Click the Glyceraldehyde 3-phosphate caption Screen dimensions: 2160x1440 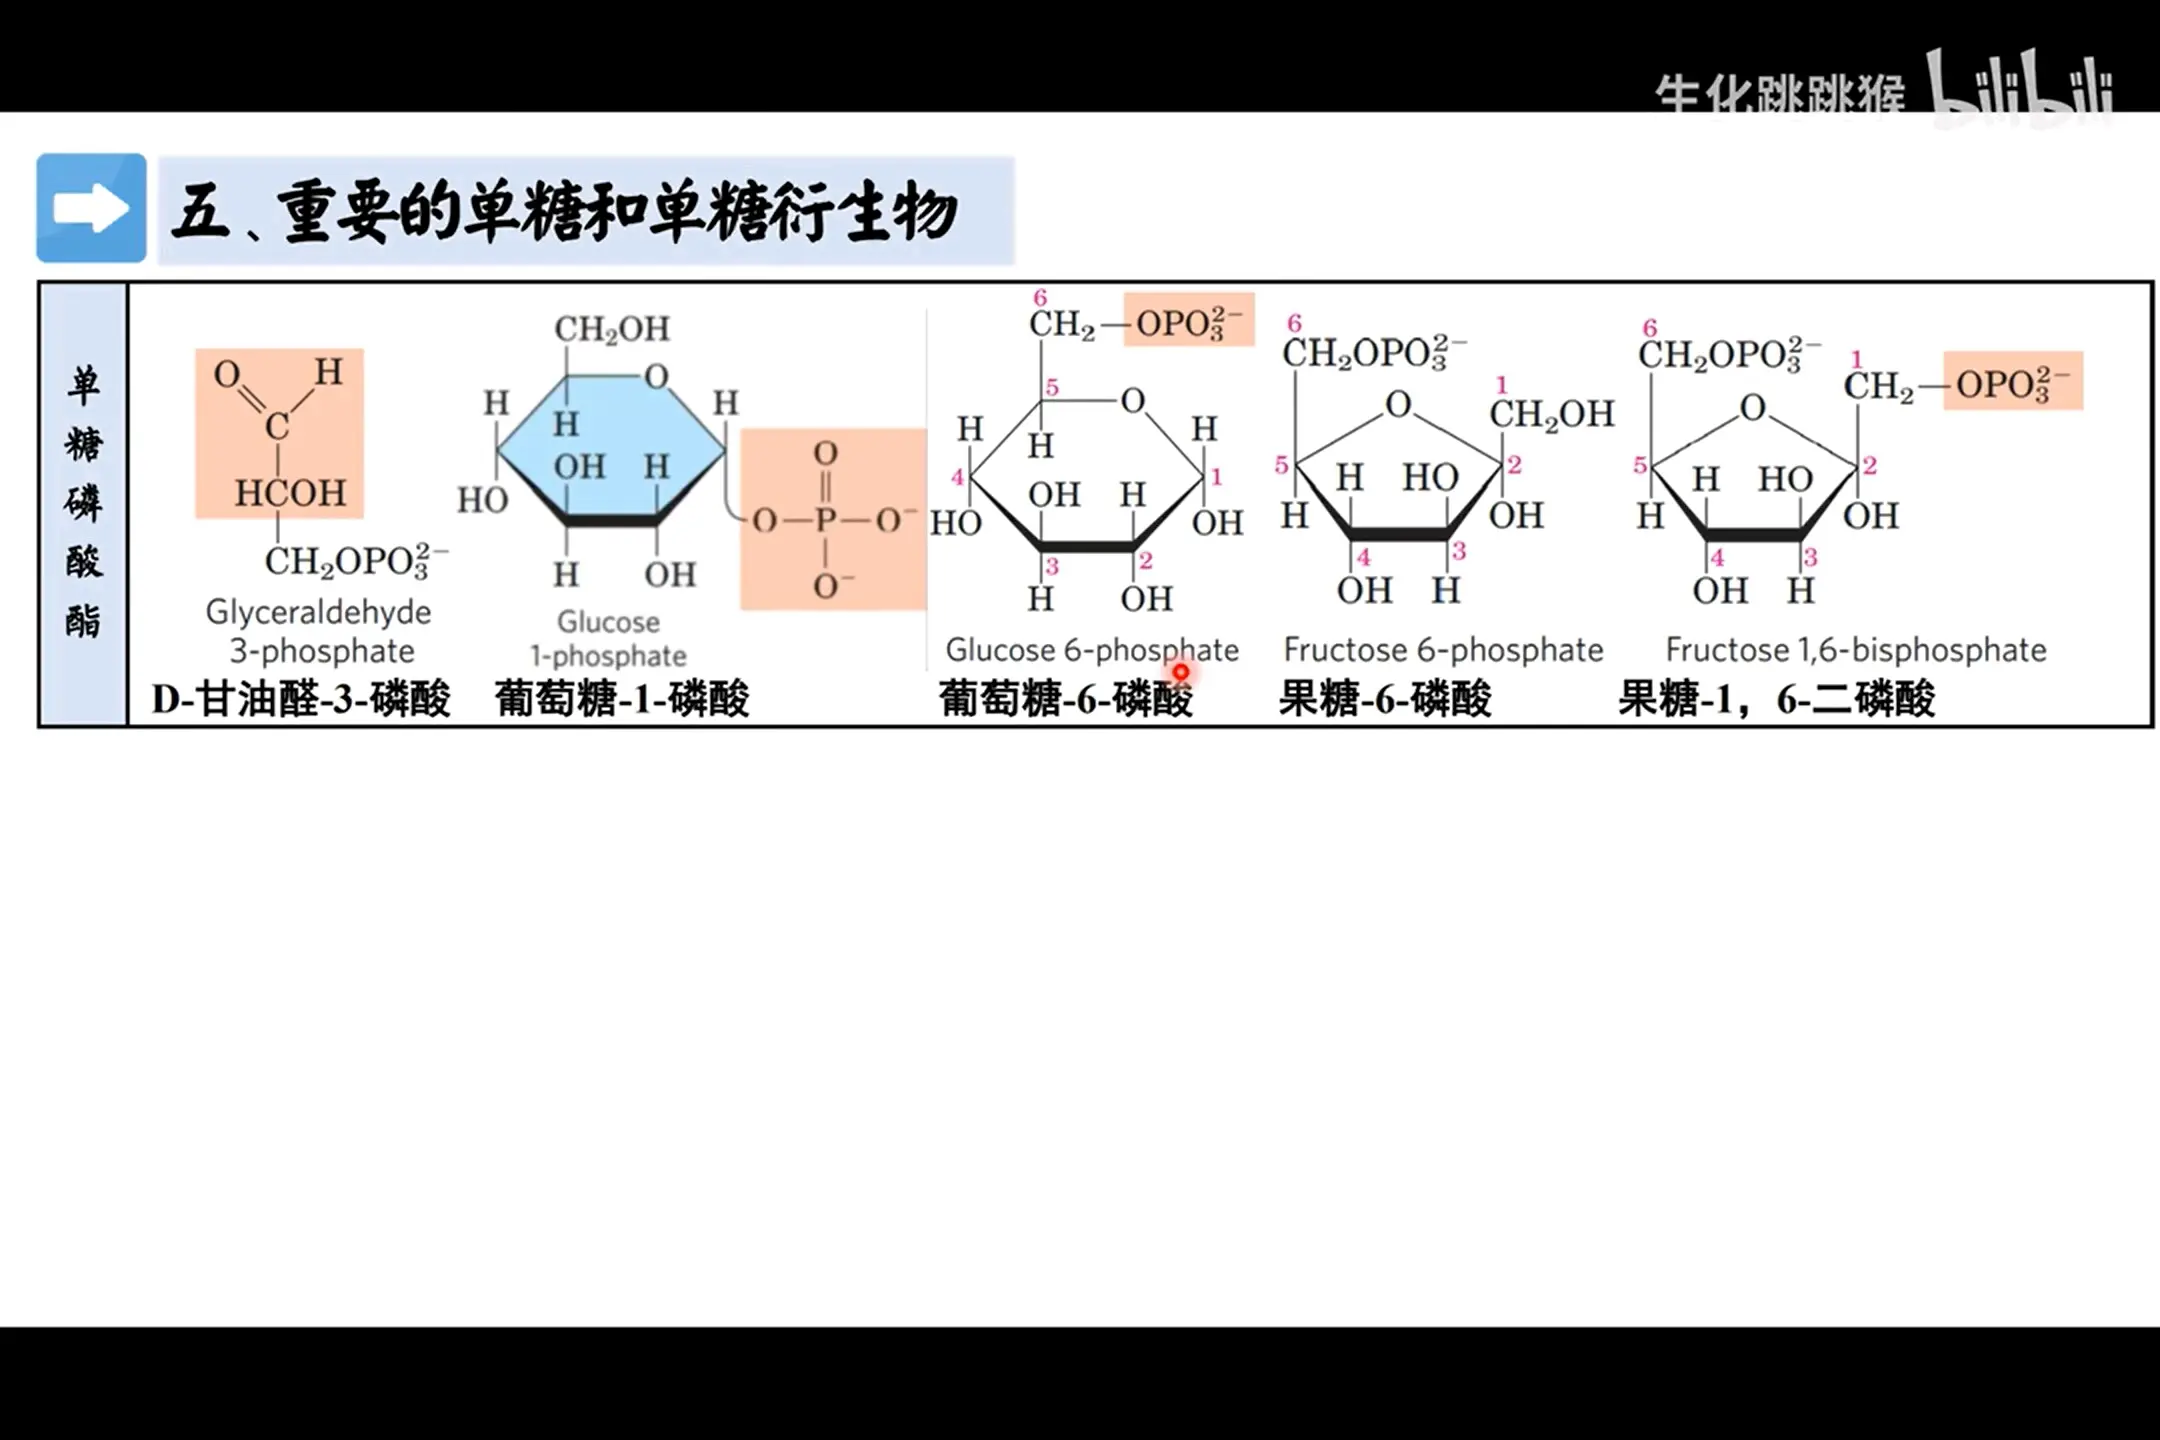319,631
